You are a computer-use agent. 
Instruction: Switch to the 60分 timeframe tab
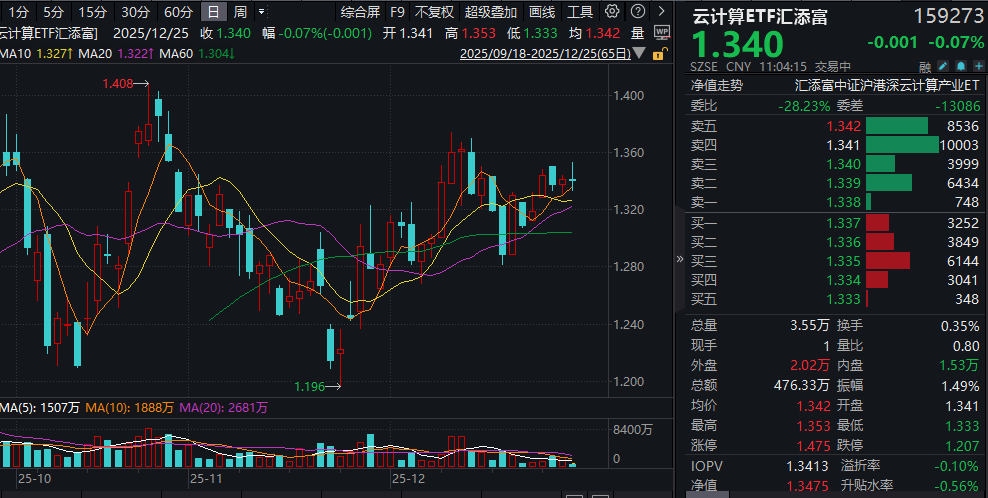[x=178, y=13]
